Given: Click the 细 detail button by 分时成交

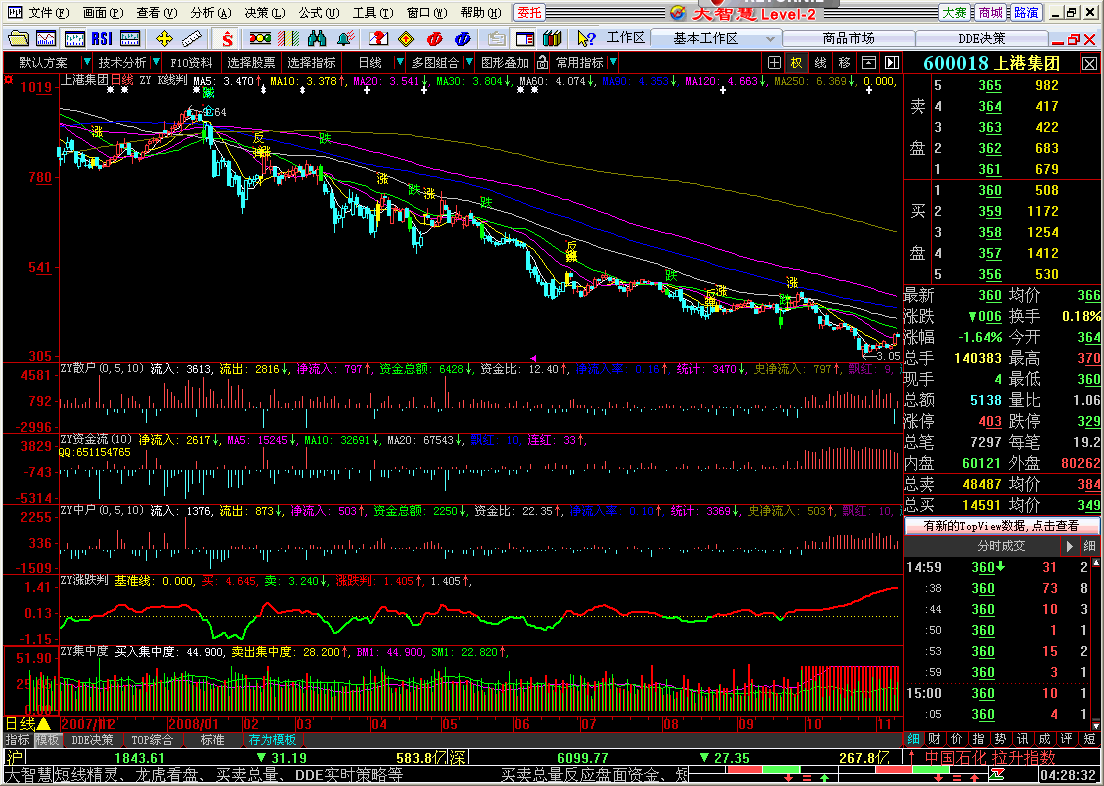Looking at the screenshot, I should 1090,546.
